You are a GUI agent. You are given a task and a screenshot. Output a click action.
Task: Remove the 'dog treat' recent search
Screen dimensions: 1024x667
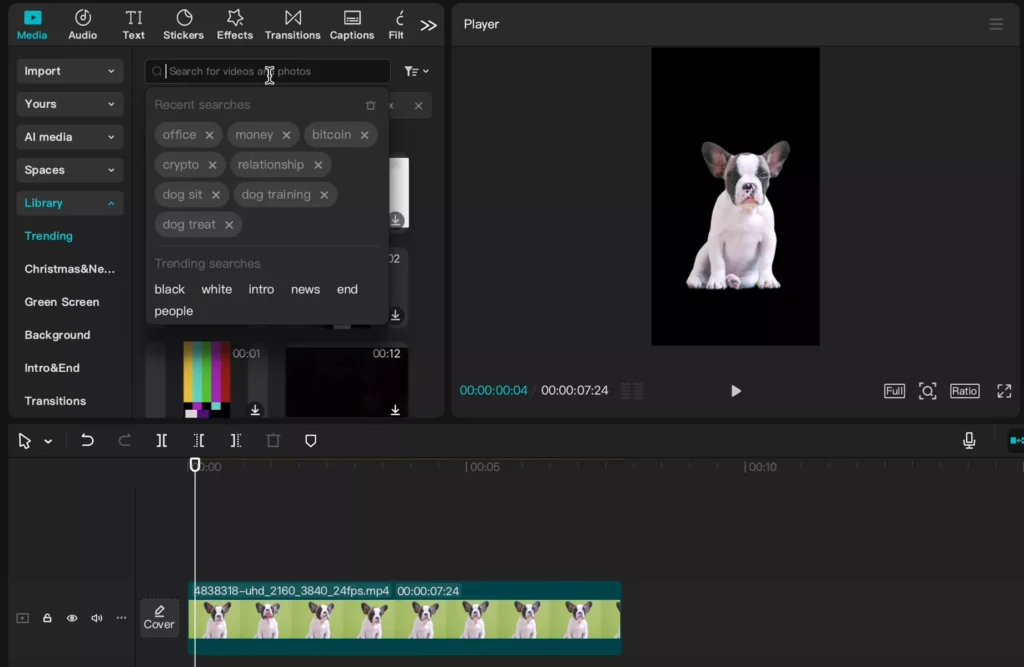(229, 225)
